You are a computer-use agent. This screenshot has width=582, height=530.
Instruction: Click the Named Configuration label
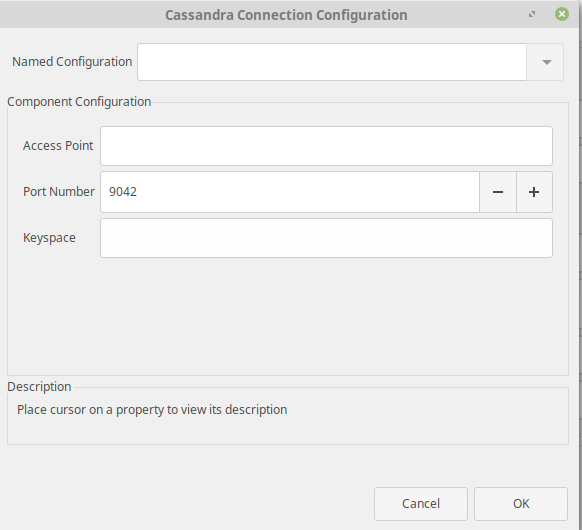[72, 62]
